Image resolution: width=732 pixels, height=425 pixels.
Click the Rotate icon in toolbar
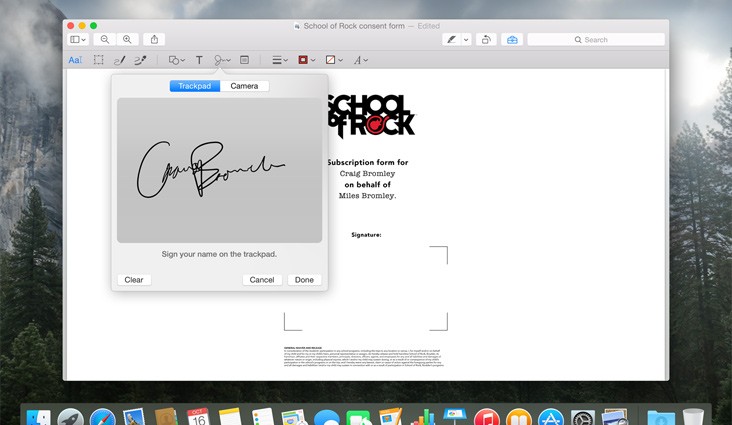485,39
